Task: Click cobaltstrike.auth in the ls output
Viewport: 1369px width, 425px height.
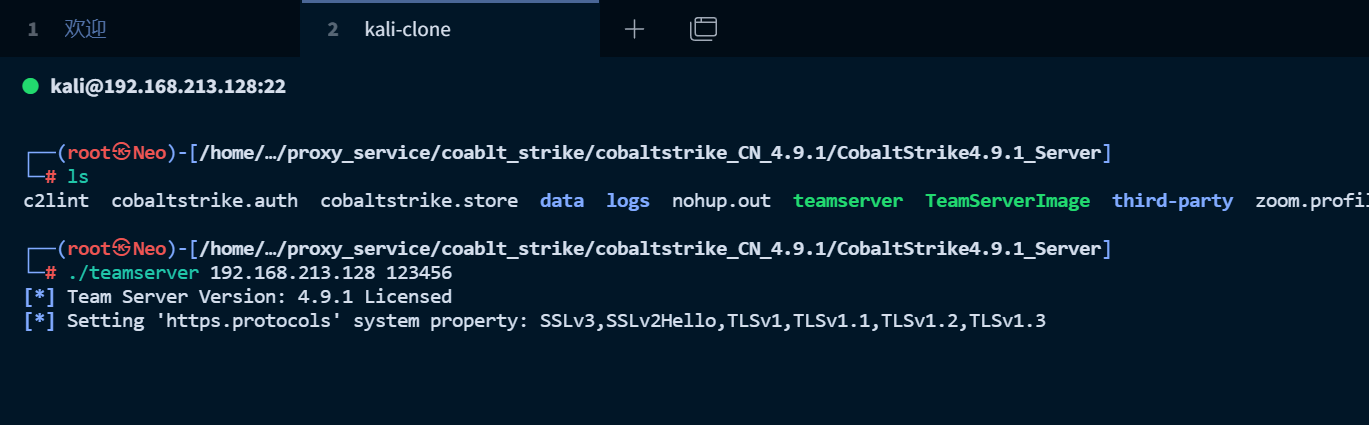Action: 204,201
